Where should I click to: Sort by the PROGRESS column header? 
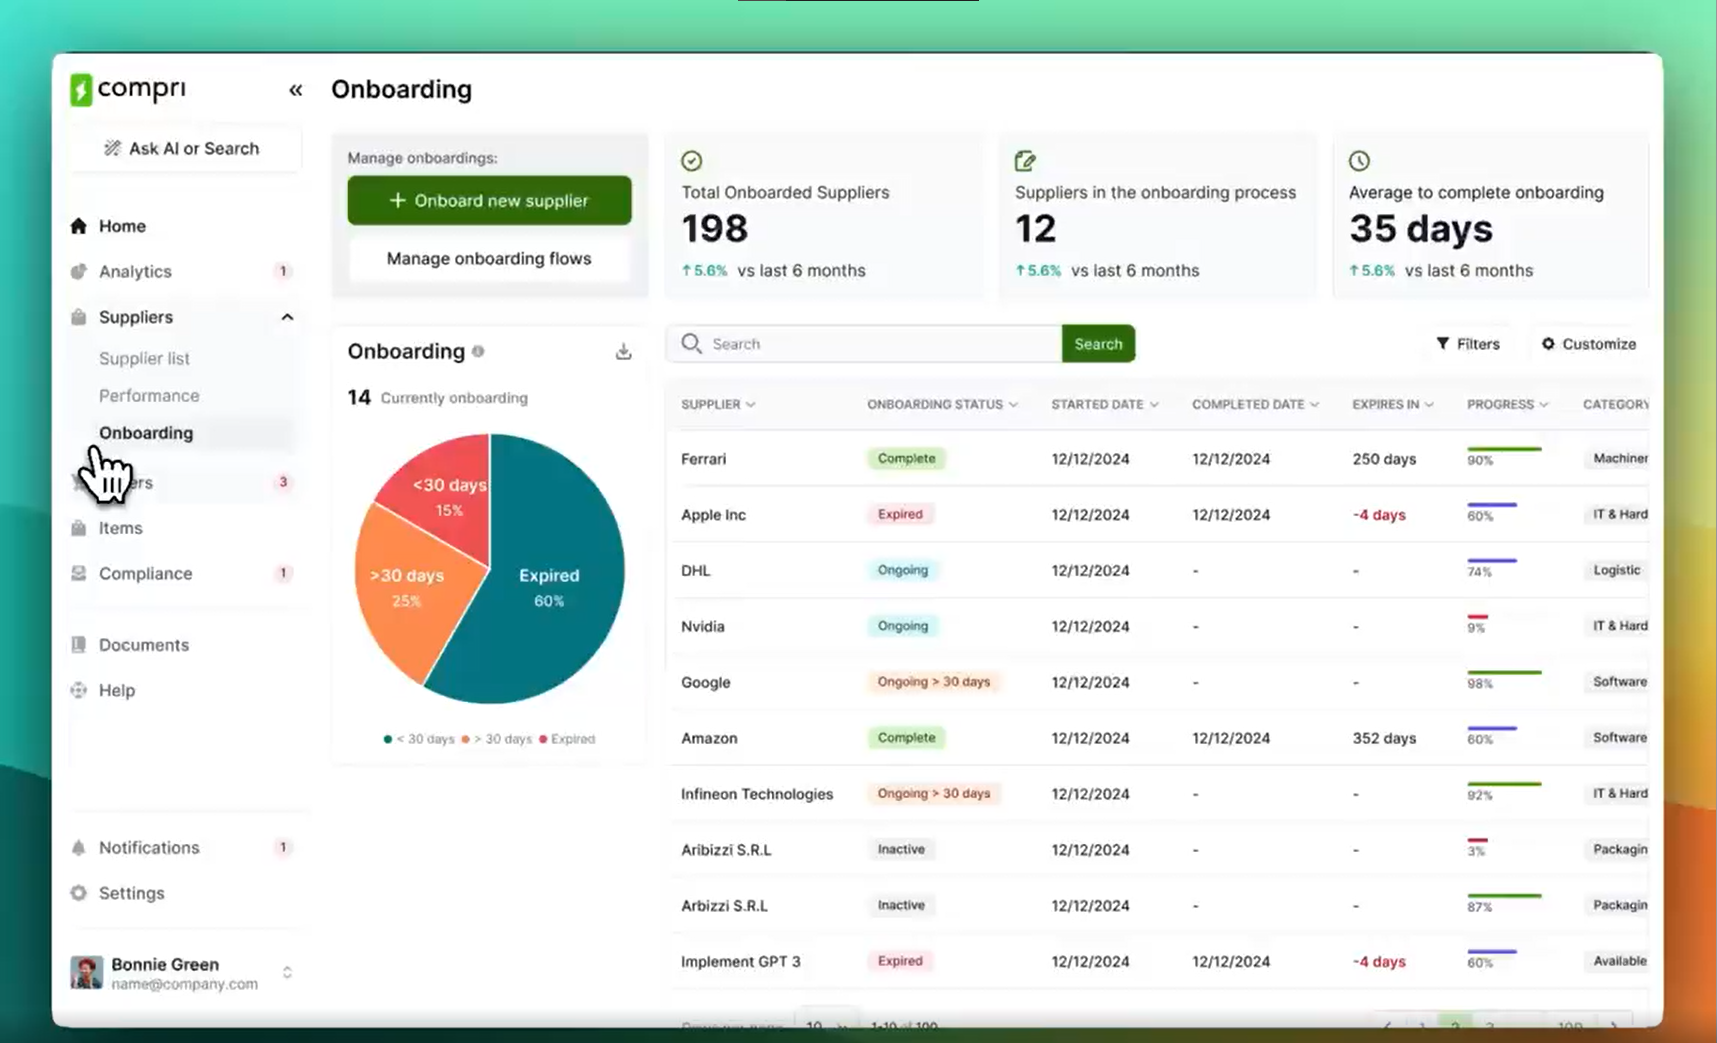[x=1507, y=404]
